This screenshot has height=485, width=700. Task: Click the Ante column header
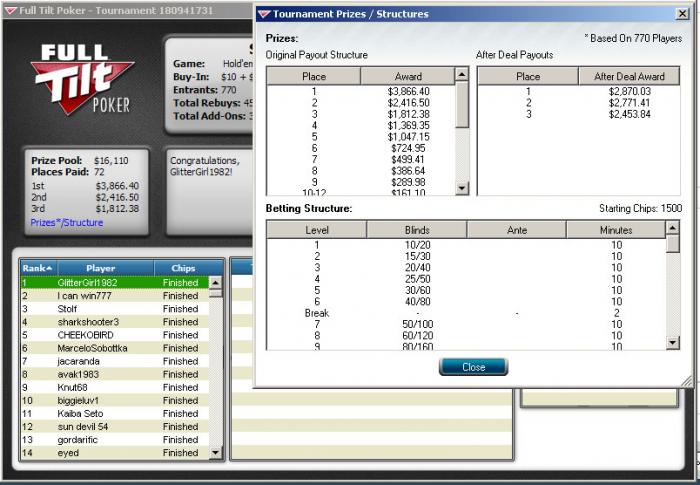[x=517, y=230]
